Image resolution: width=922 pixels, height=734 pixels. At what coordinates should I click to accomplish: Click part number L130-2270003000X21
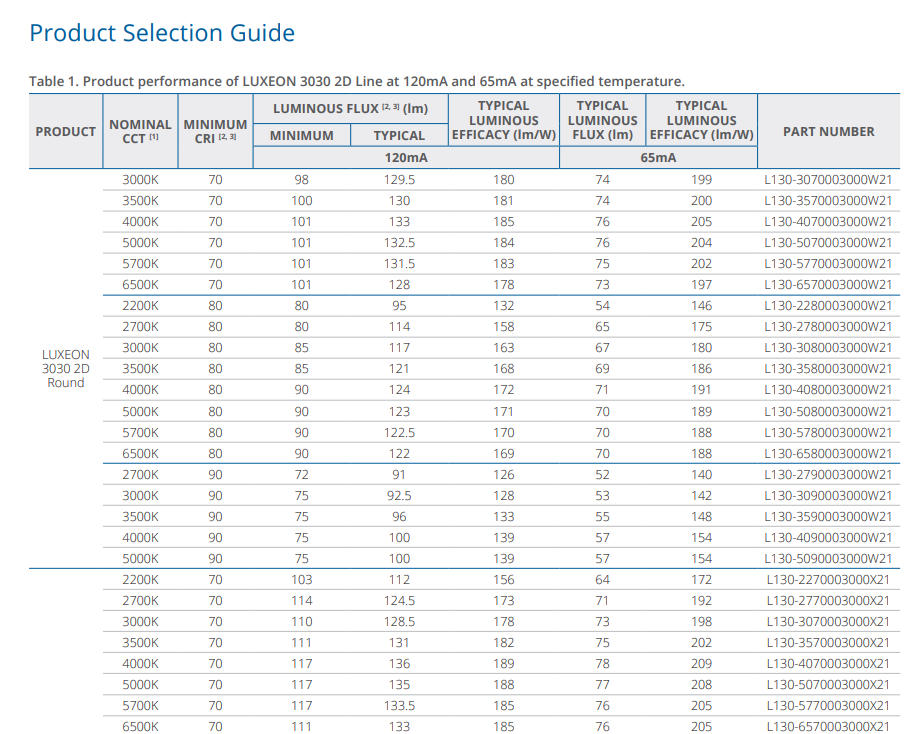828,580
